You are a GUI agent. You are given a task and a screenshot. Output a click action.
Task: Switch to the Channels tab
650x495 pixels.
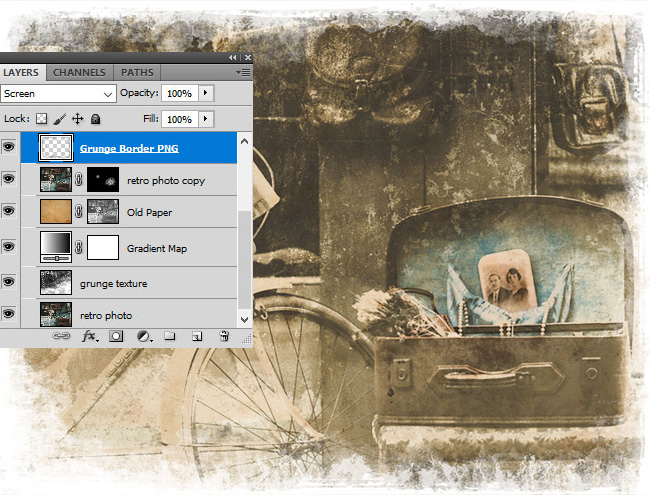(x=79, y=72)
